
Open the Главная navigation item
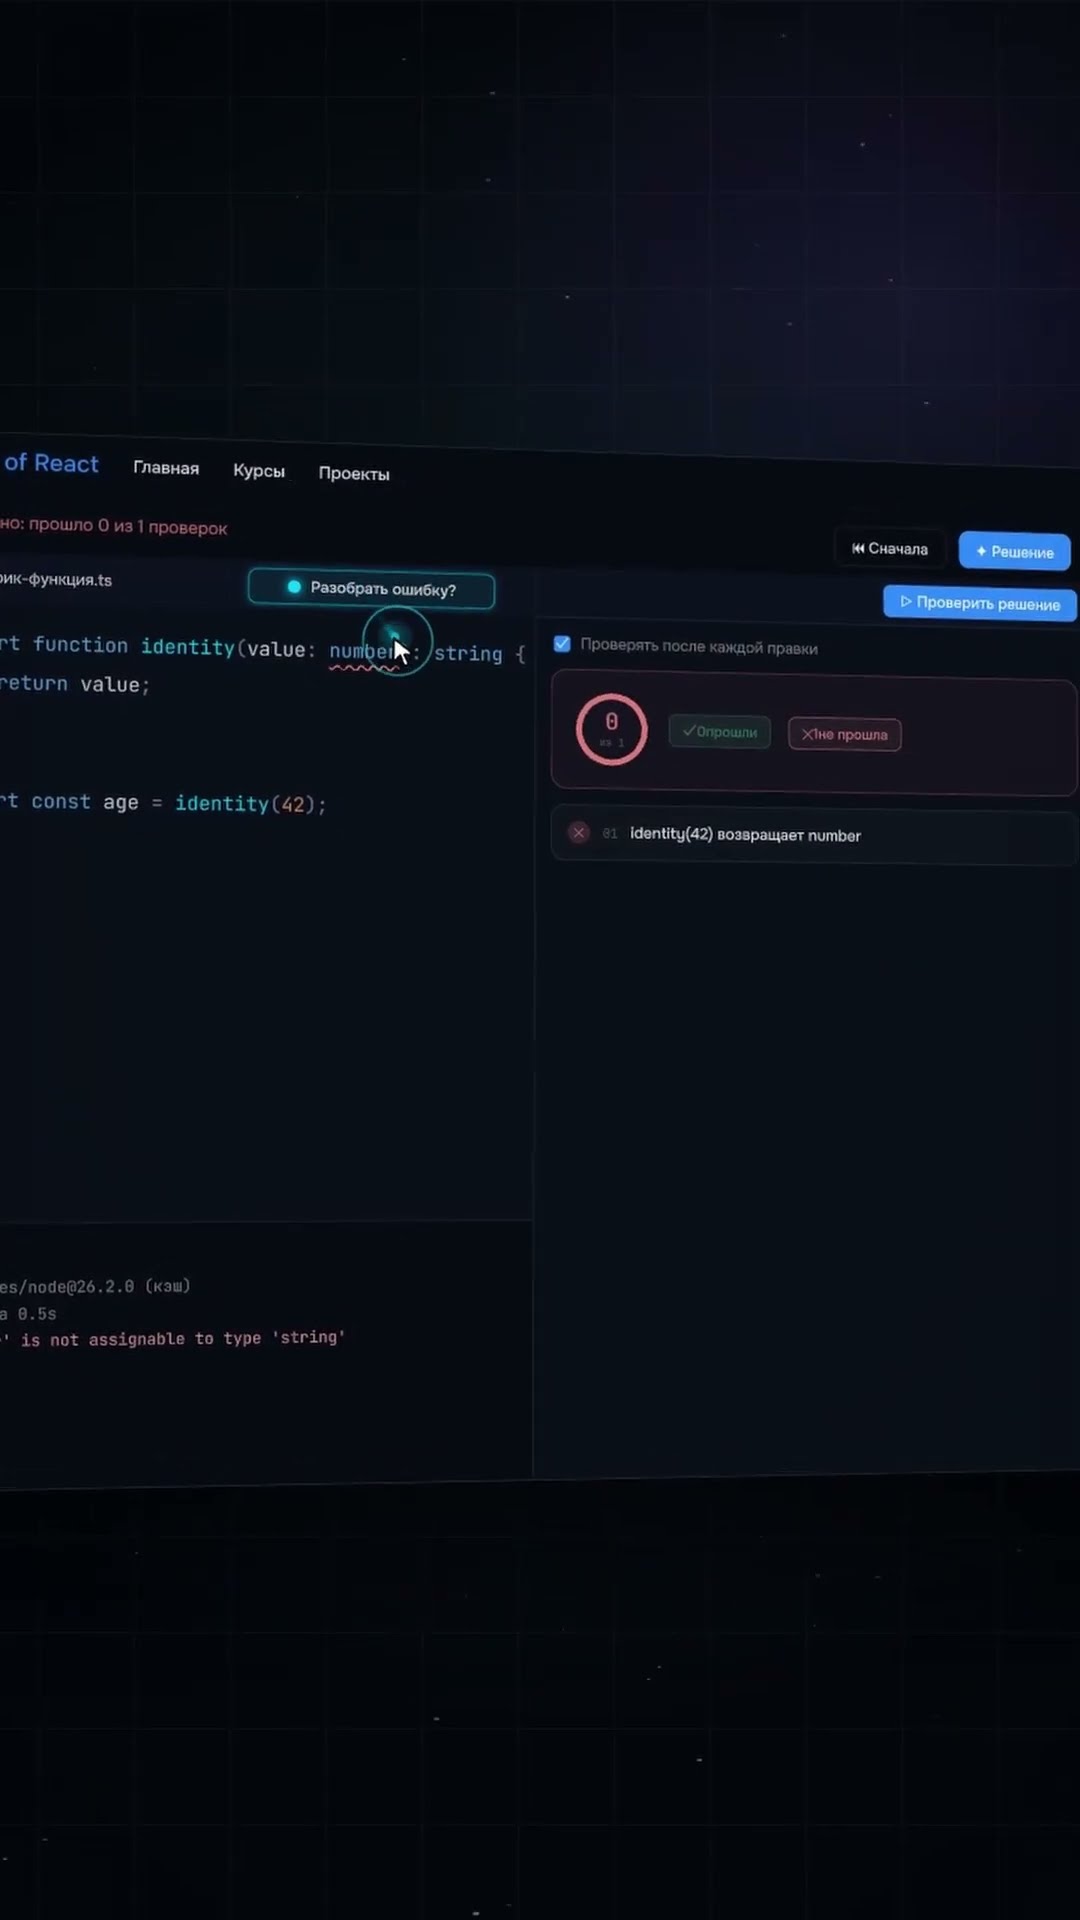pyautogui.click(x=166, y=468)
